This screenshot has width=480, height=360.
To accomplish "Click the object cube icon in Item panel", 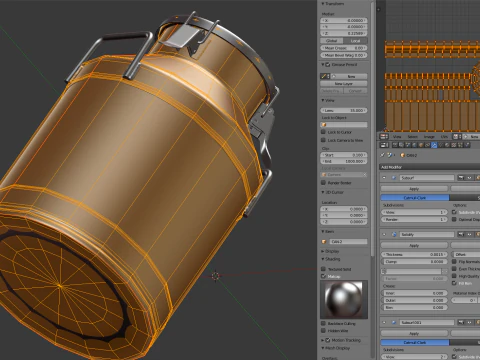I will (x=324, y=241).
